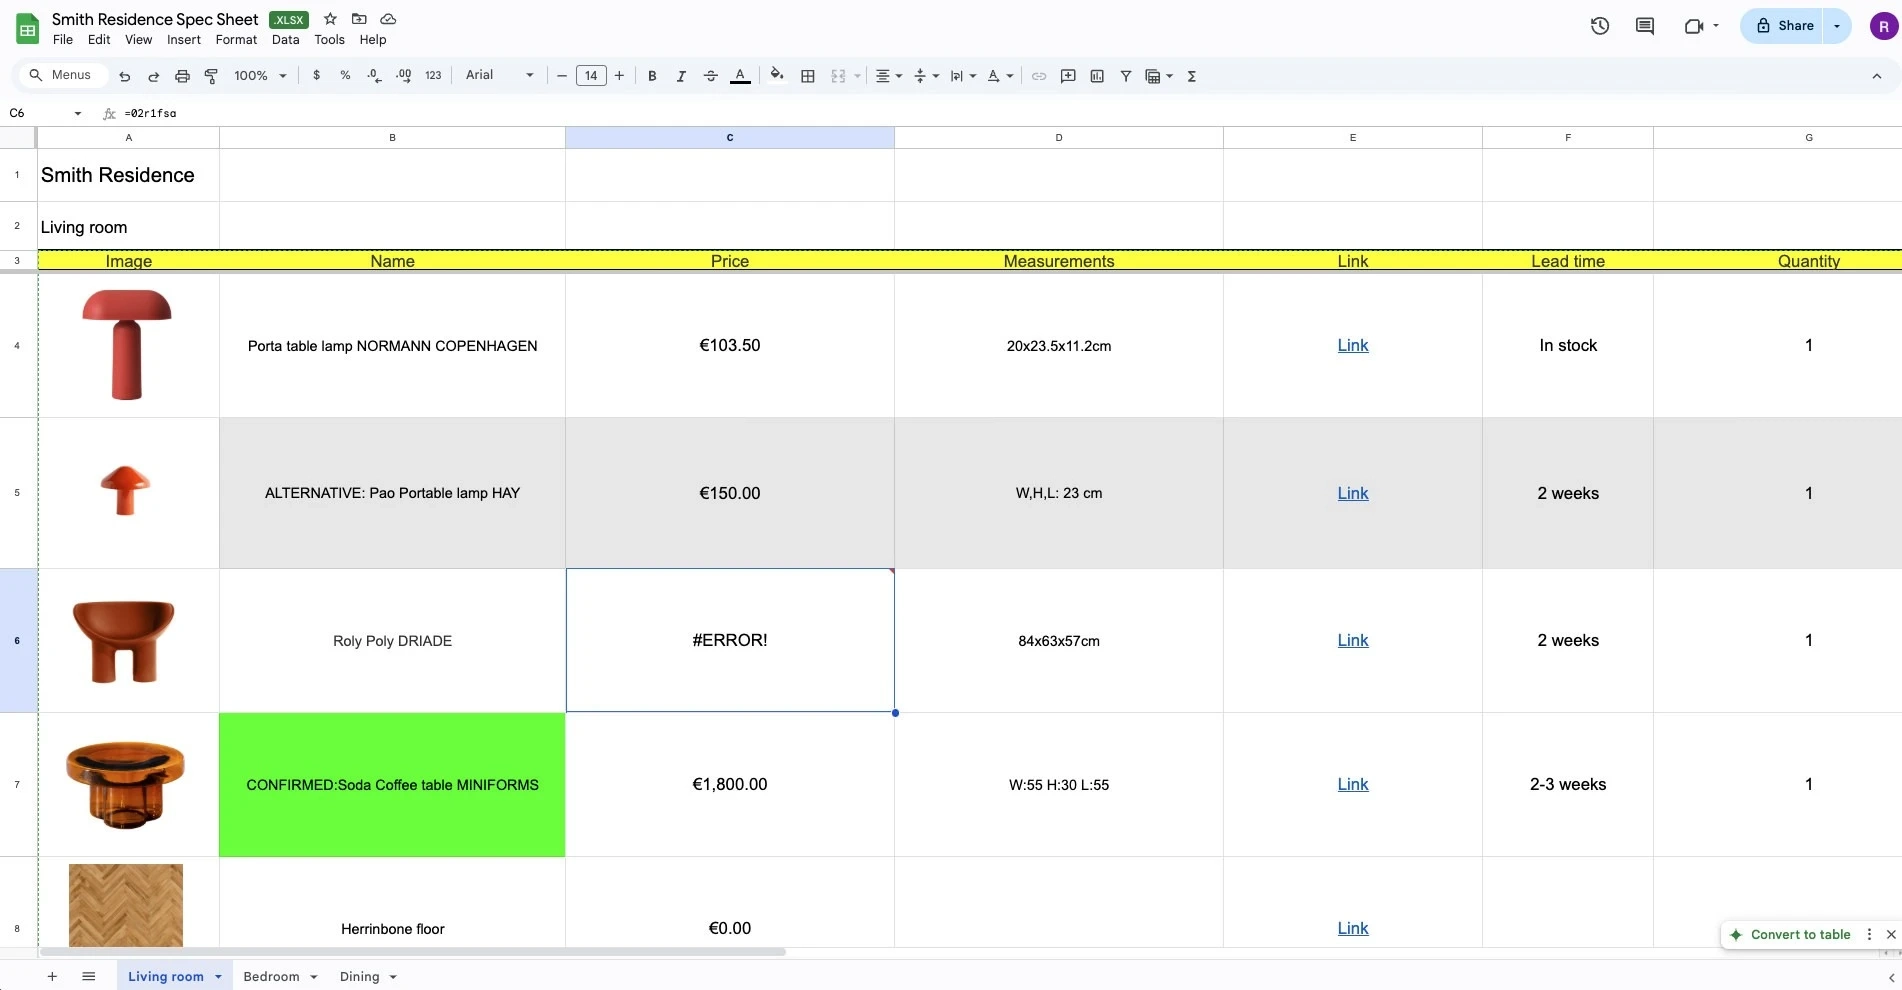
Task: Click Convert to table suggestion
Action: click(x=1800, y=935)
